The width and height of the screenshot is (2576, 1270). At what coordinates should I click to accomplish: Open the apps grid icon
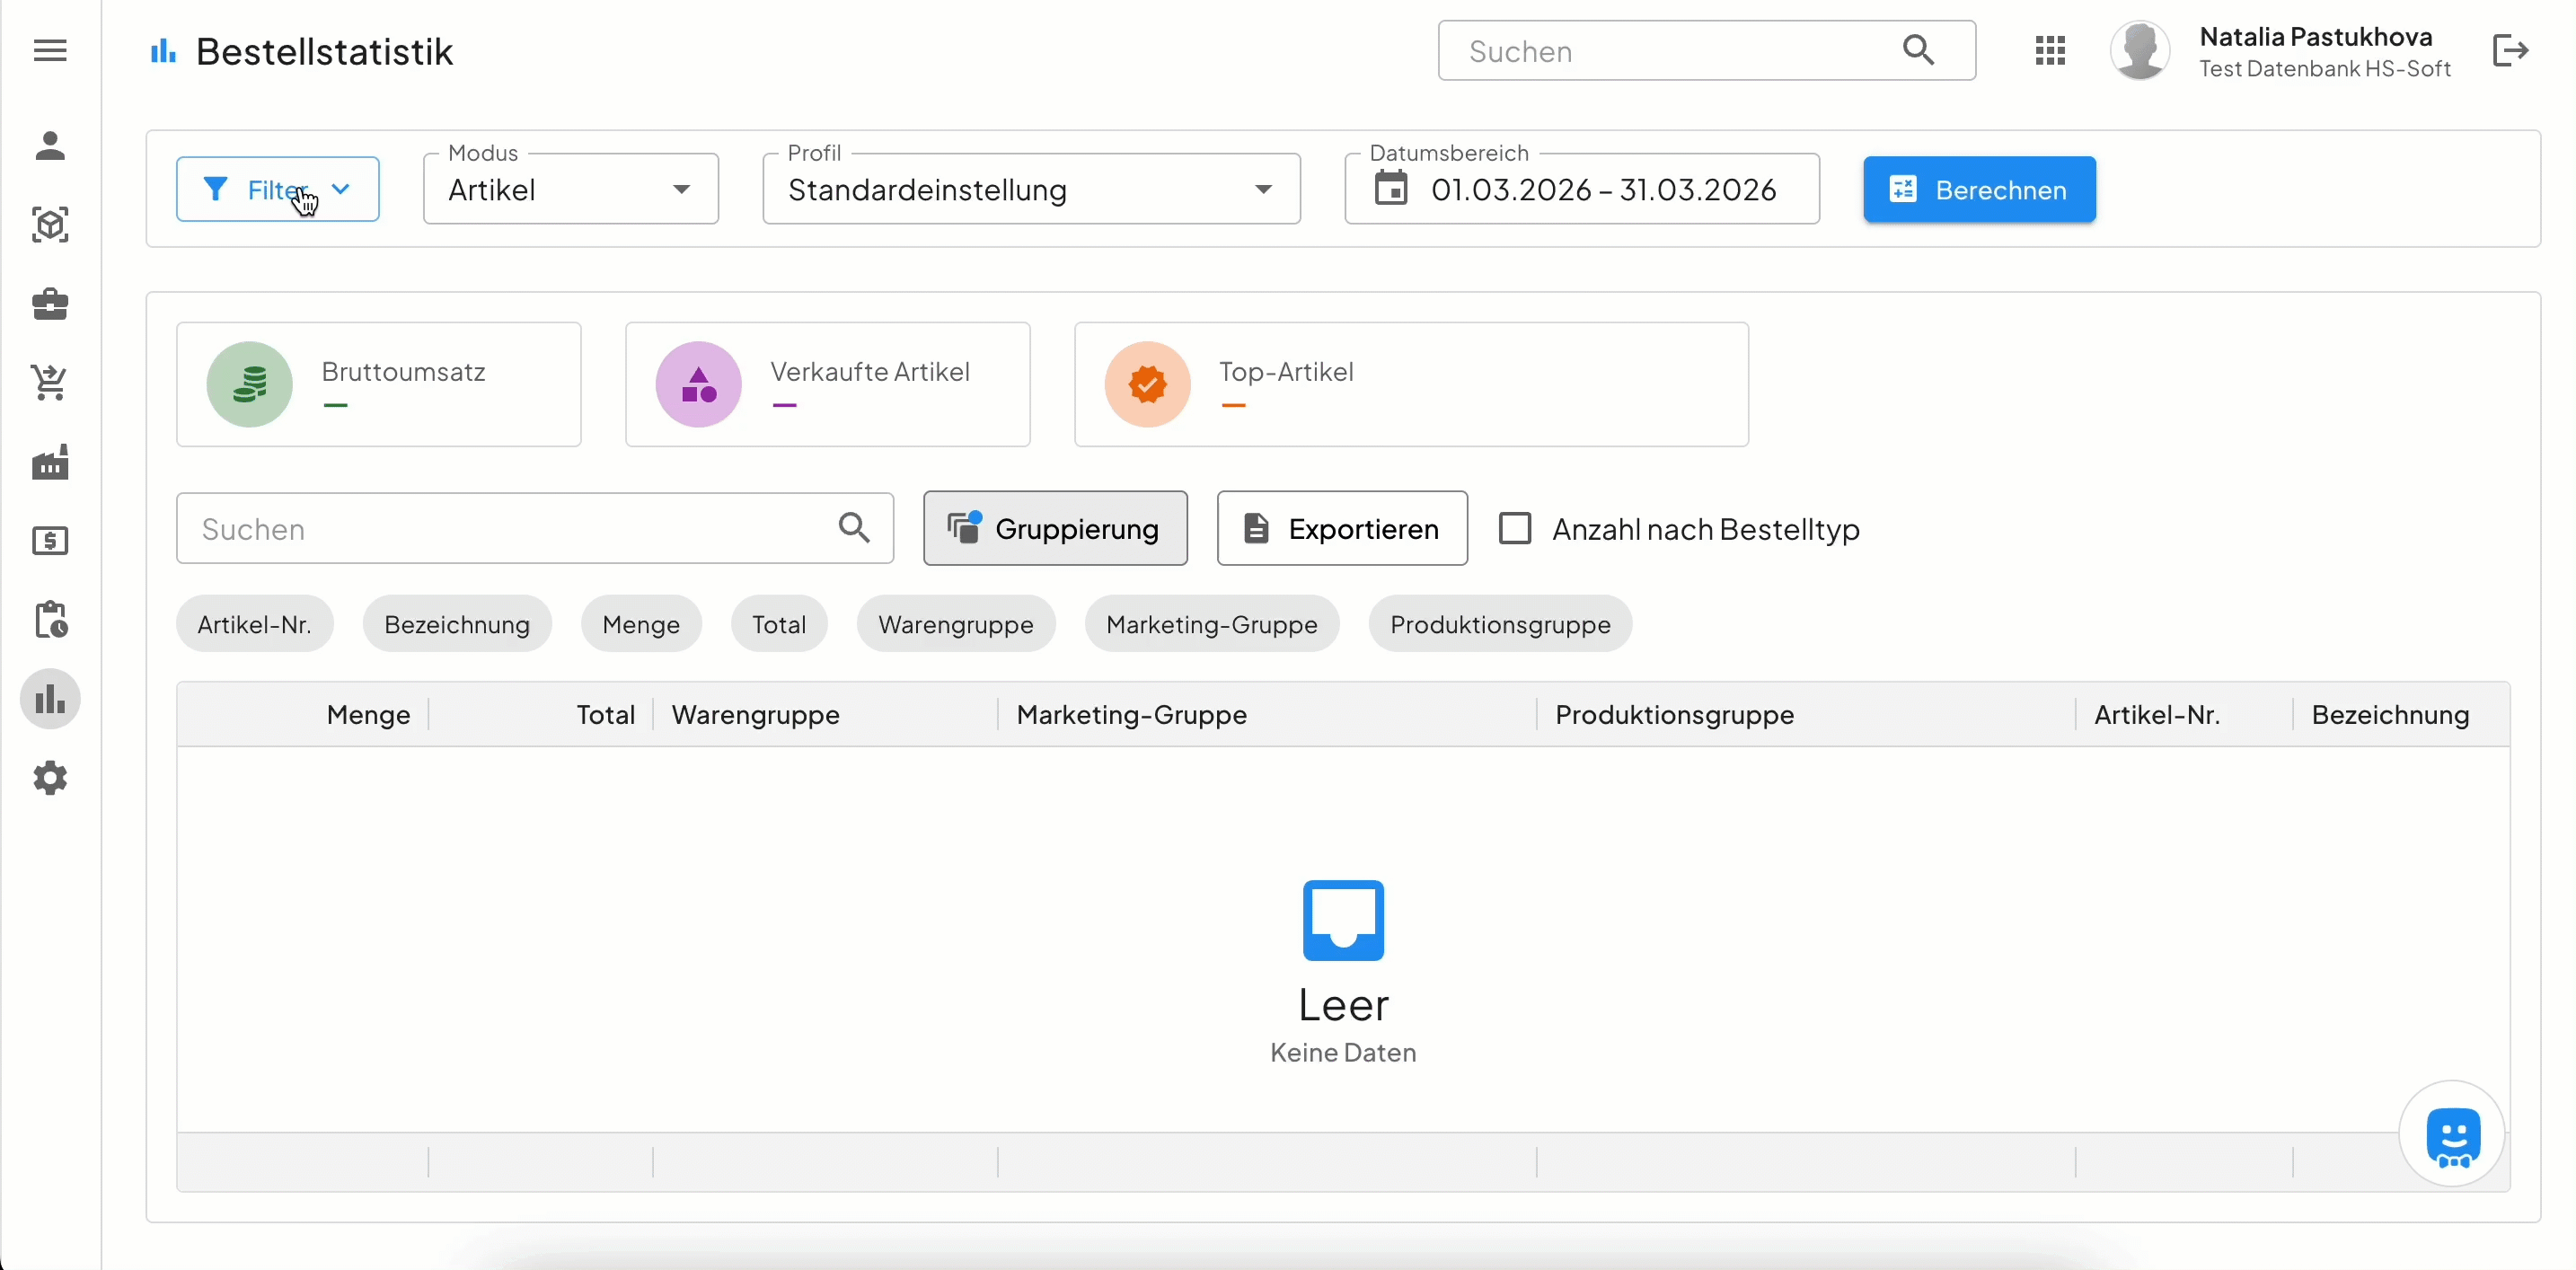(x=2050, y=50)
